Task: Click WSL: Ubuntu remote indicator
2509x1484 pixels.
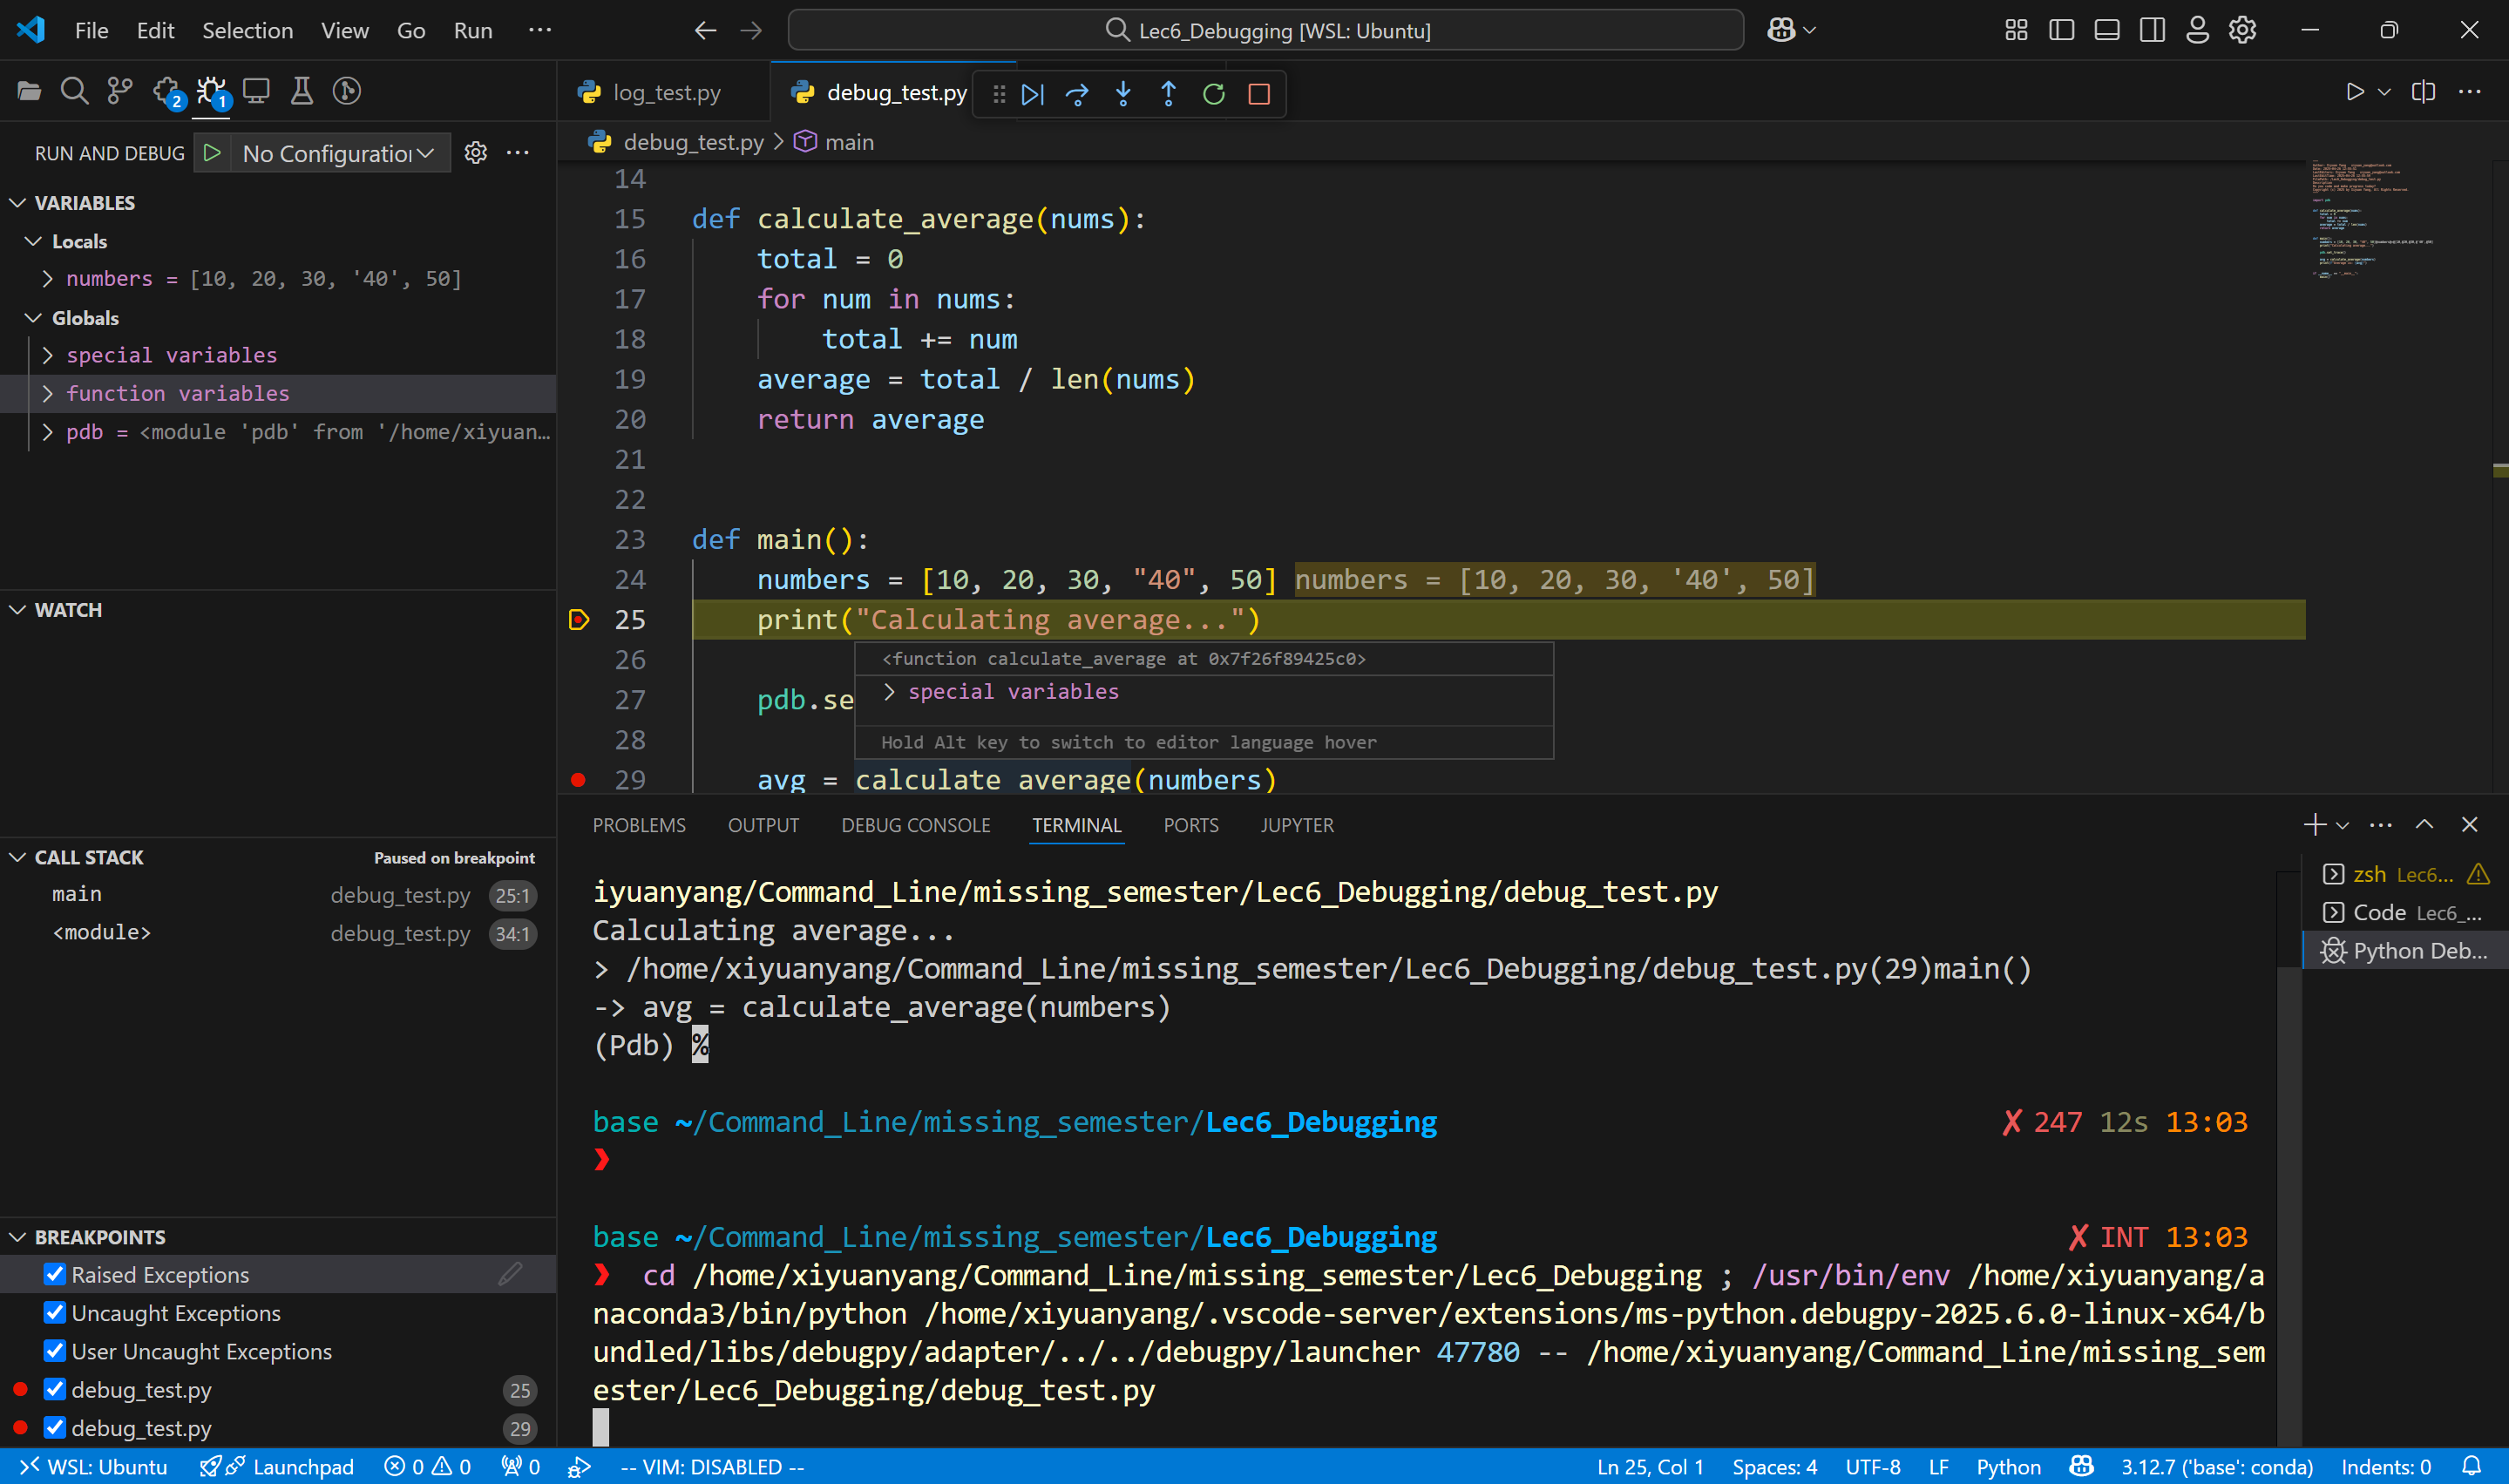Action: [x=93, y=1466]
